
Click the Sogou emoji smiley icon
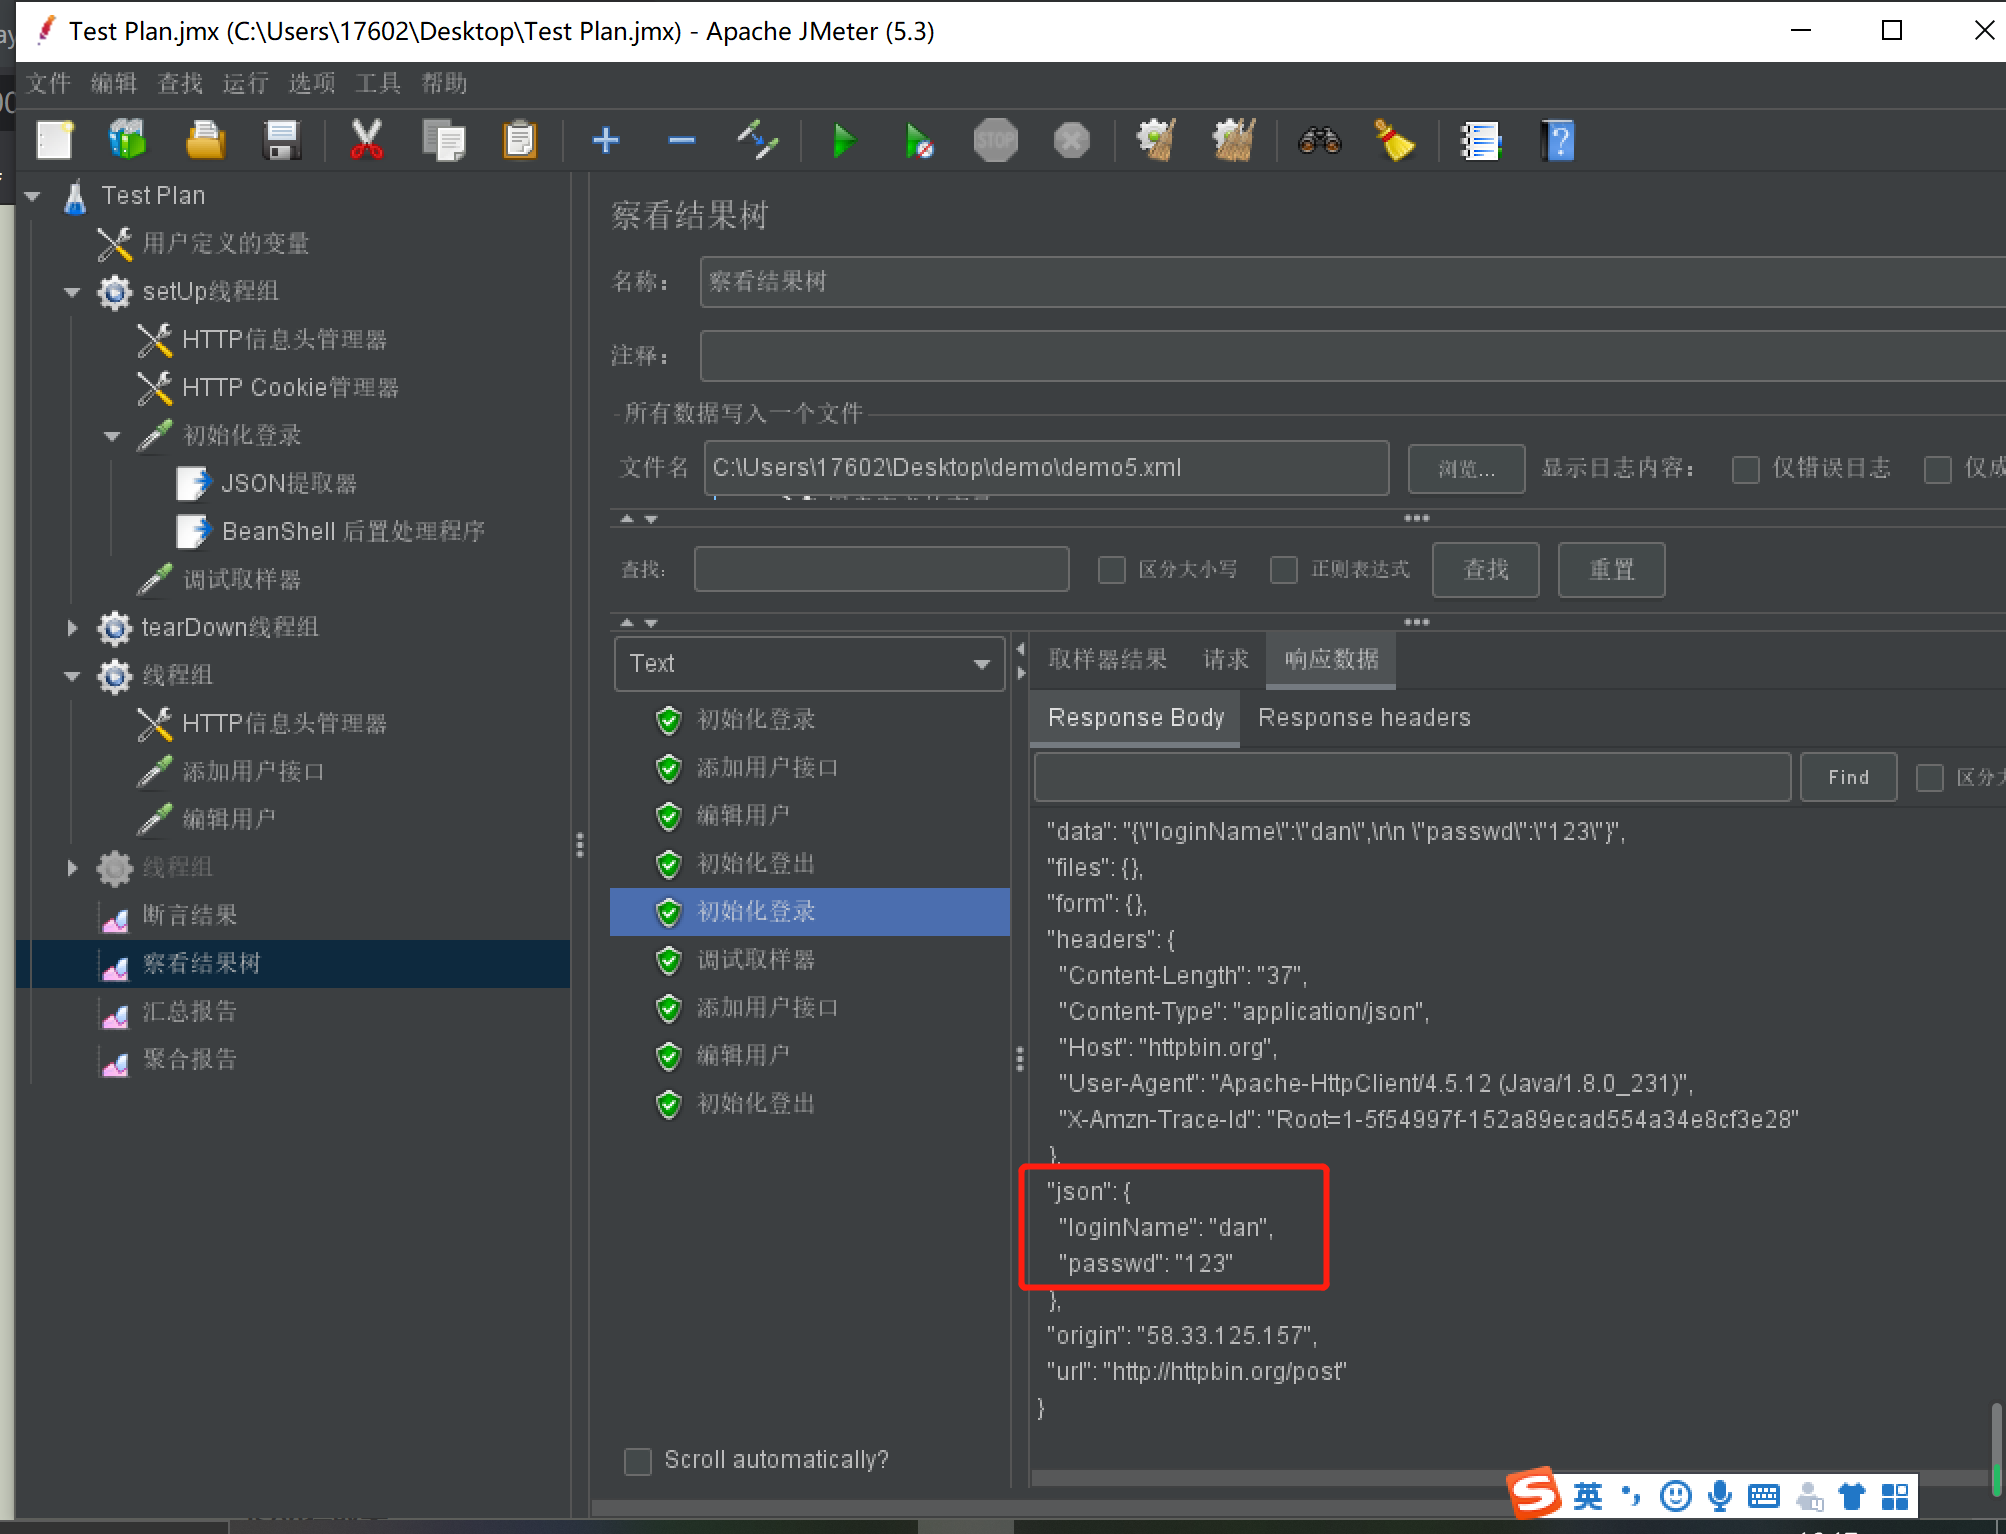tap(1676, 1496)
